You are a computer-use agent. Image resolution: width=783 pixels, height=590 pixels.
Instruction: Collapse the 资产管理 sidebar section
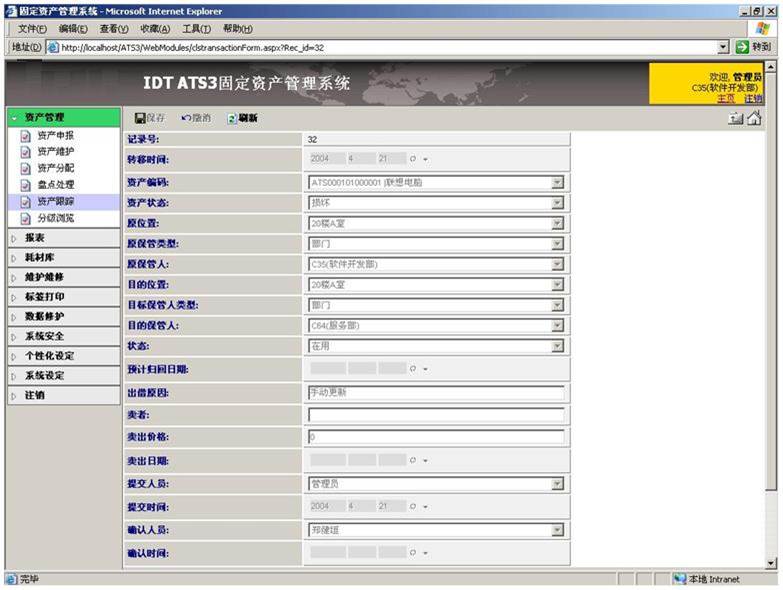pos(44,117)
